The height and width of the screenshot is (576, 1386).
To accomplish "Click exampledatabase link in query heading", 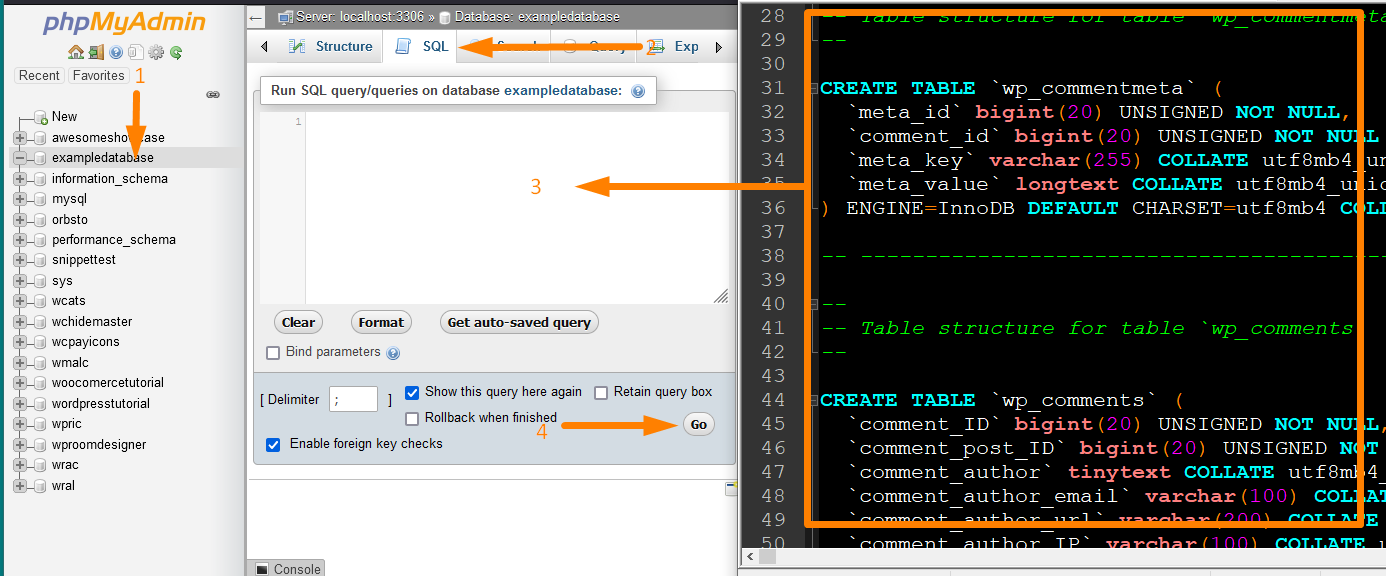I will tap(563, 91).
